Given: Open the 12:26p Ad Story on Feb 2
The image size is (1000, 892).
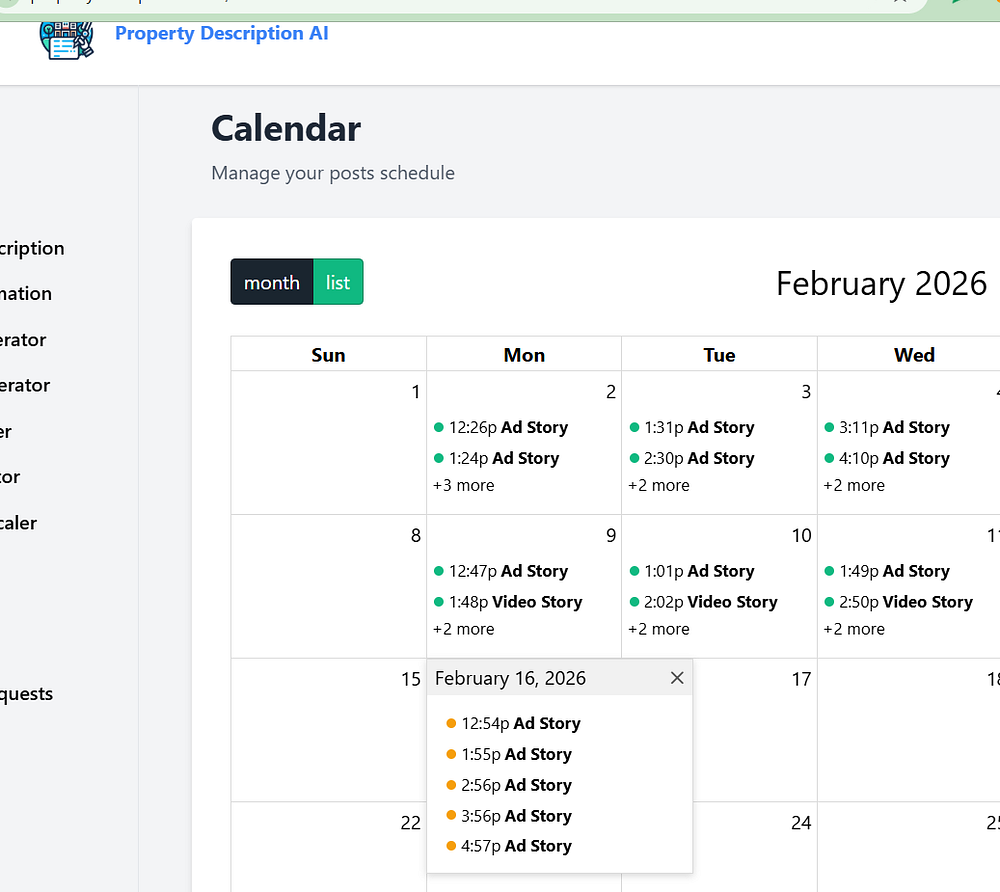Looking at the screenshot, I should pos(501,427).
